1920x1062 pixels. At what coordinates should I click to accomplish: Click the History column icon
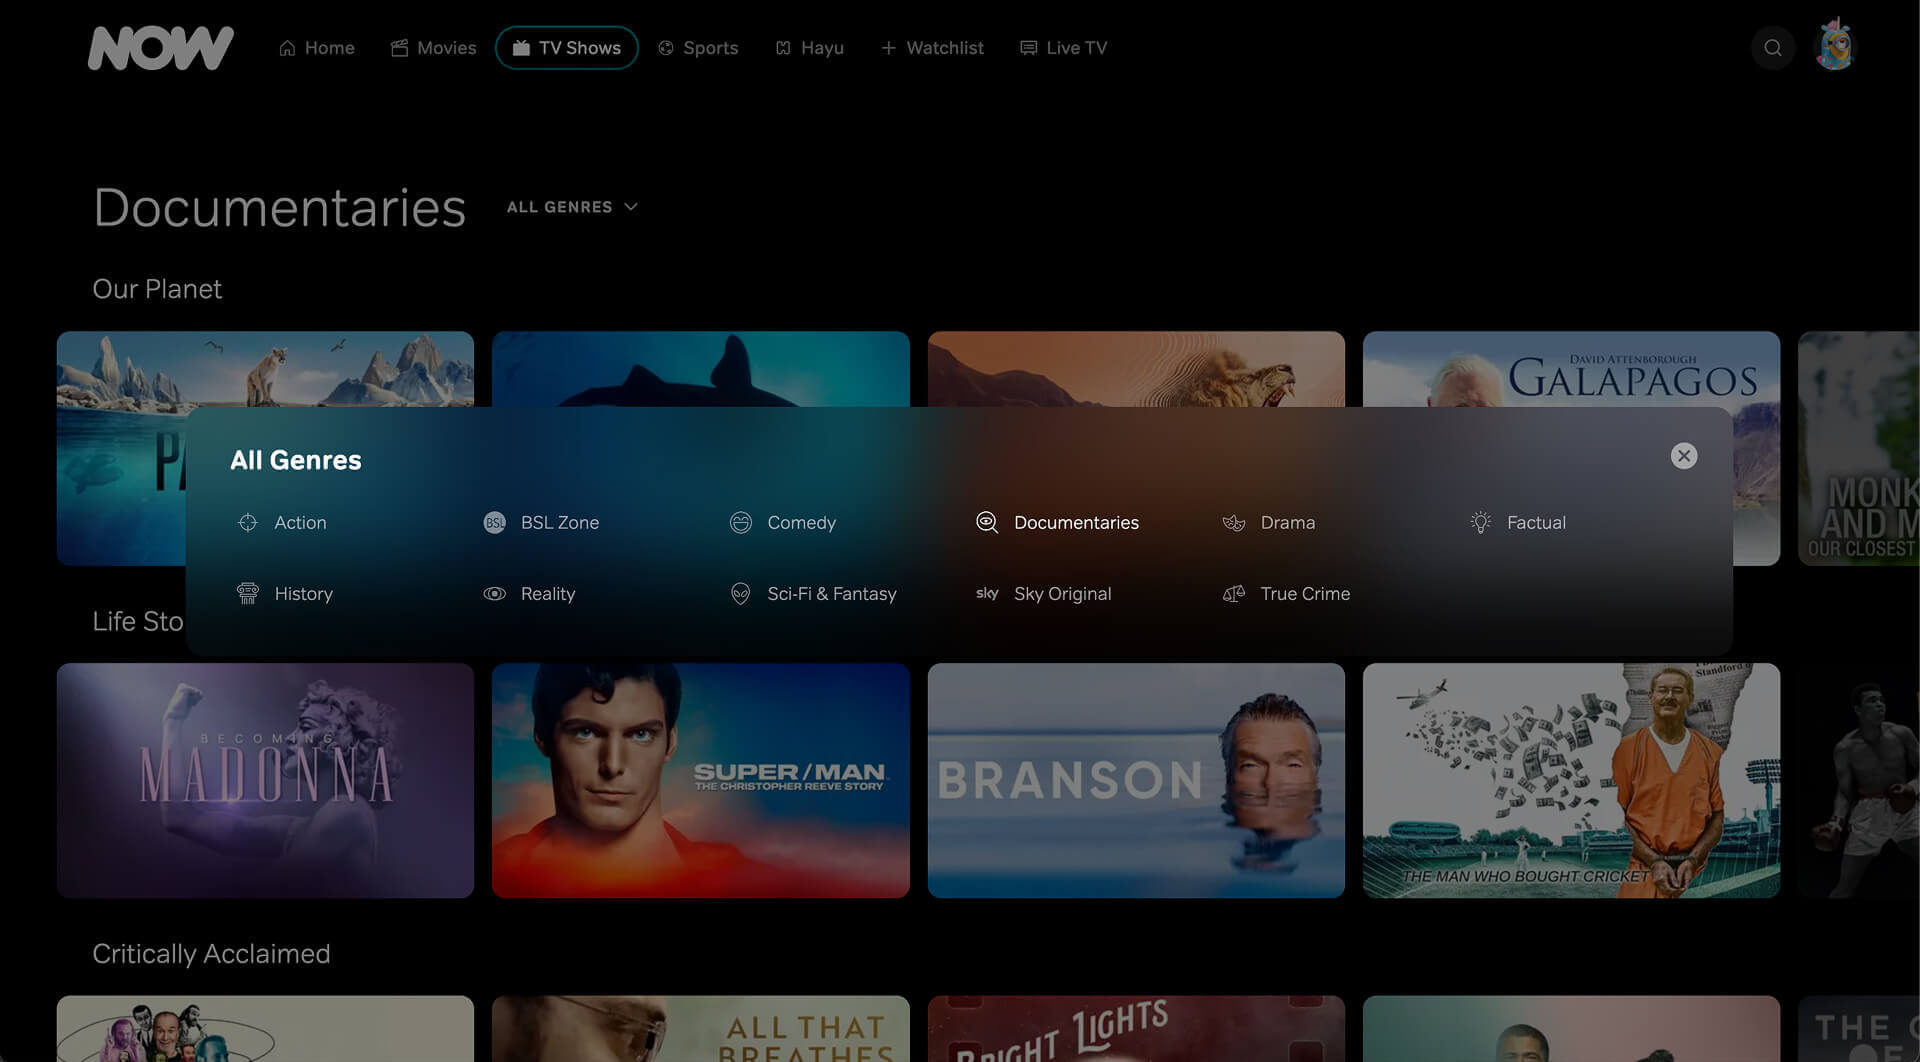click(x=247, y=593)
